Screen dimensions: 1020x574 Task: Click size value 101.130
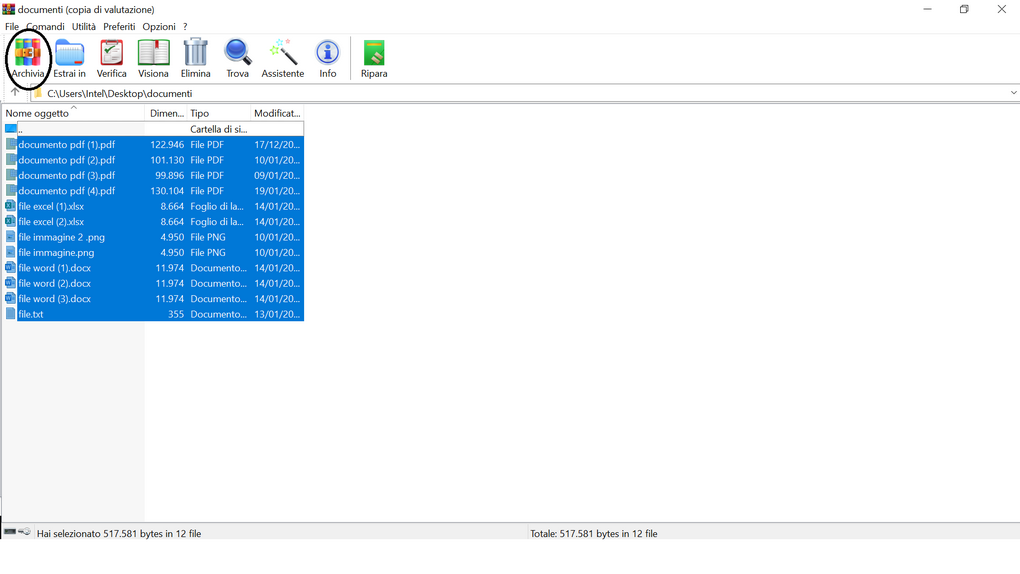(x=167, y=159)
